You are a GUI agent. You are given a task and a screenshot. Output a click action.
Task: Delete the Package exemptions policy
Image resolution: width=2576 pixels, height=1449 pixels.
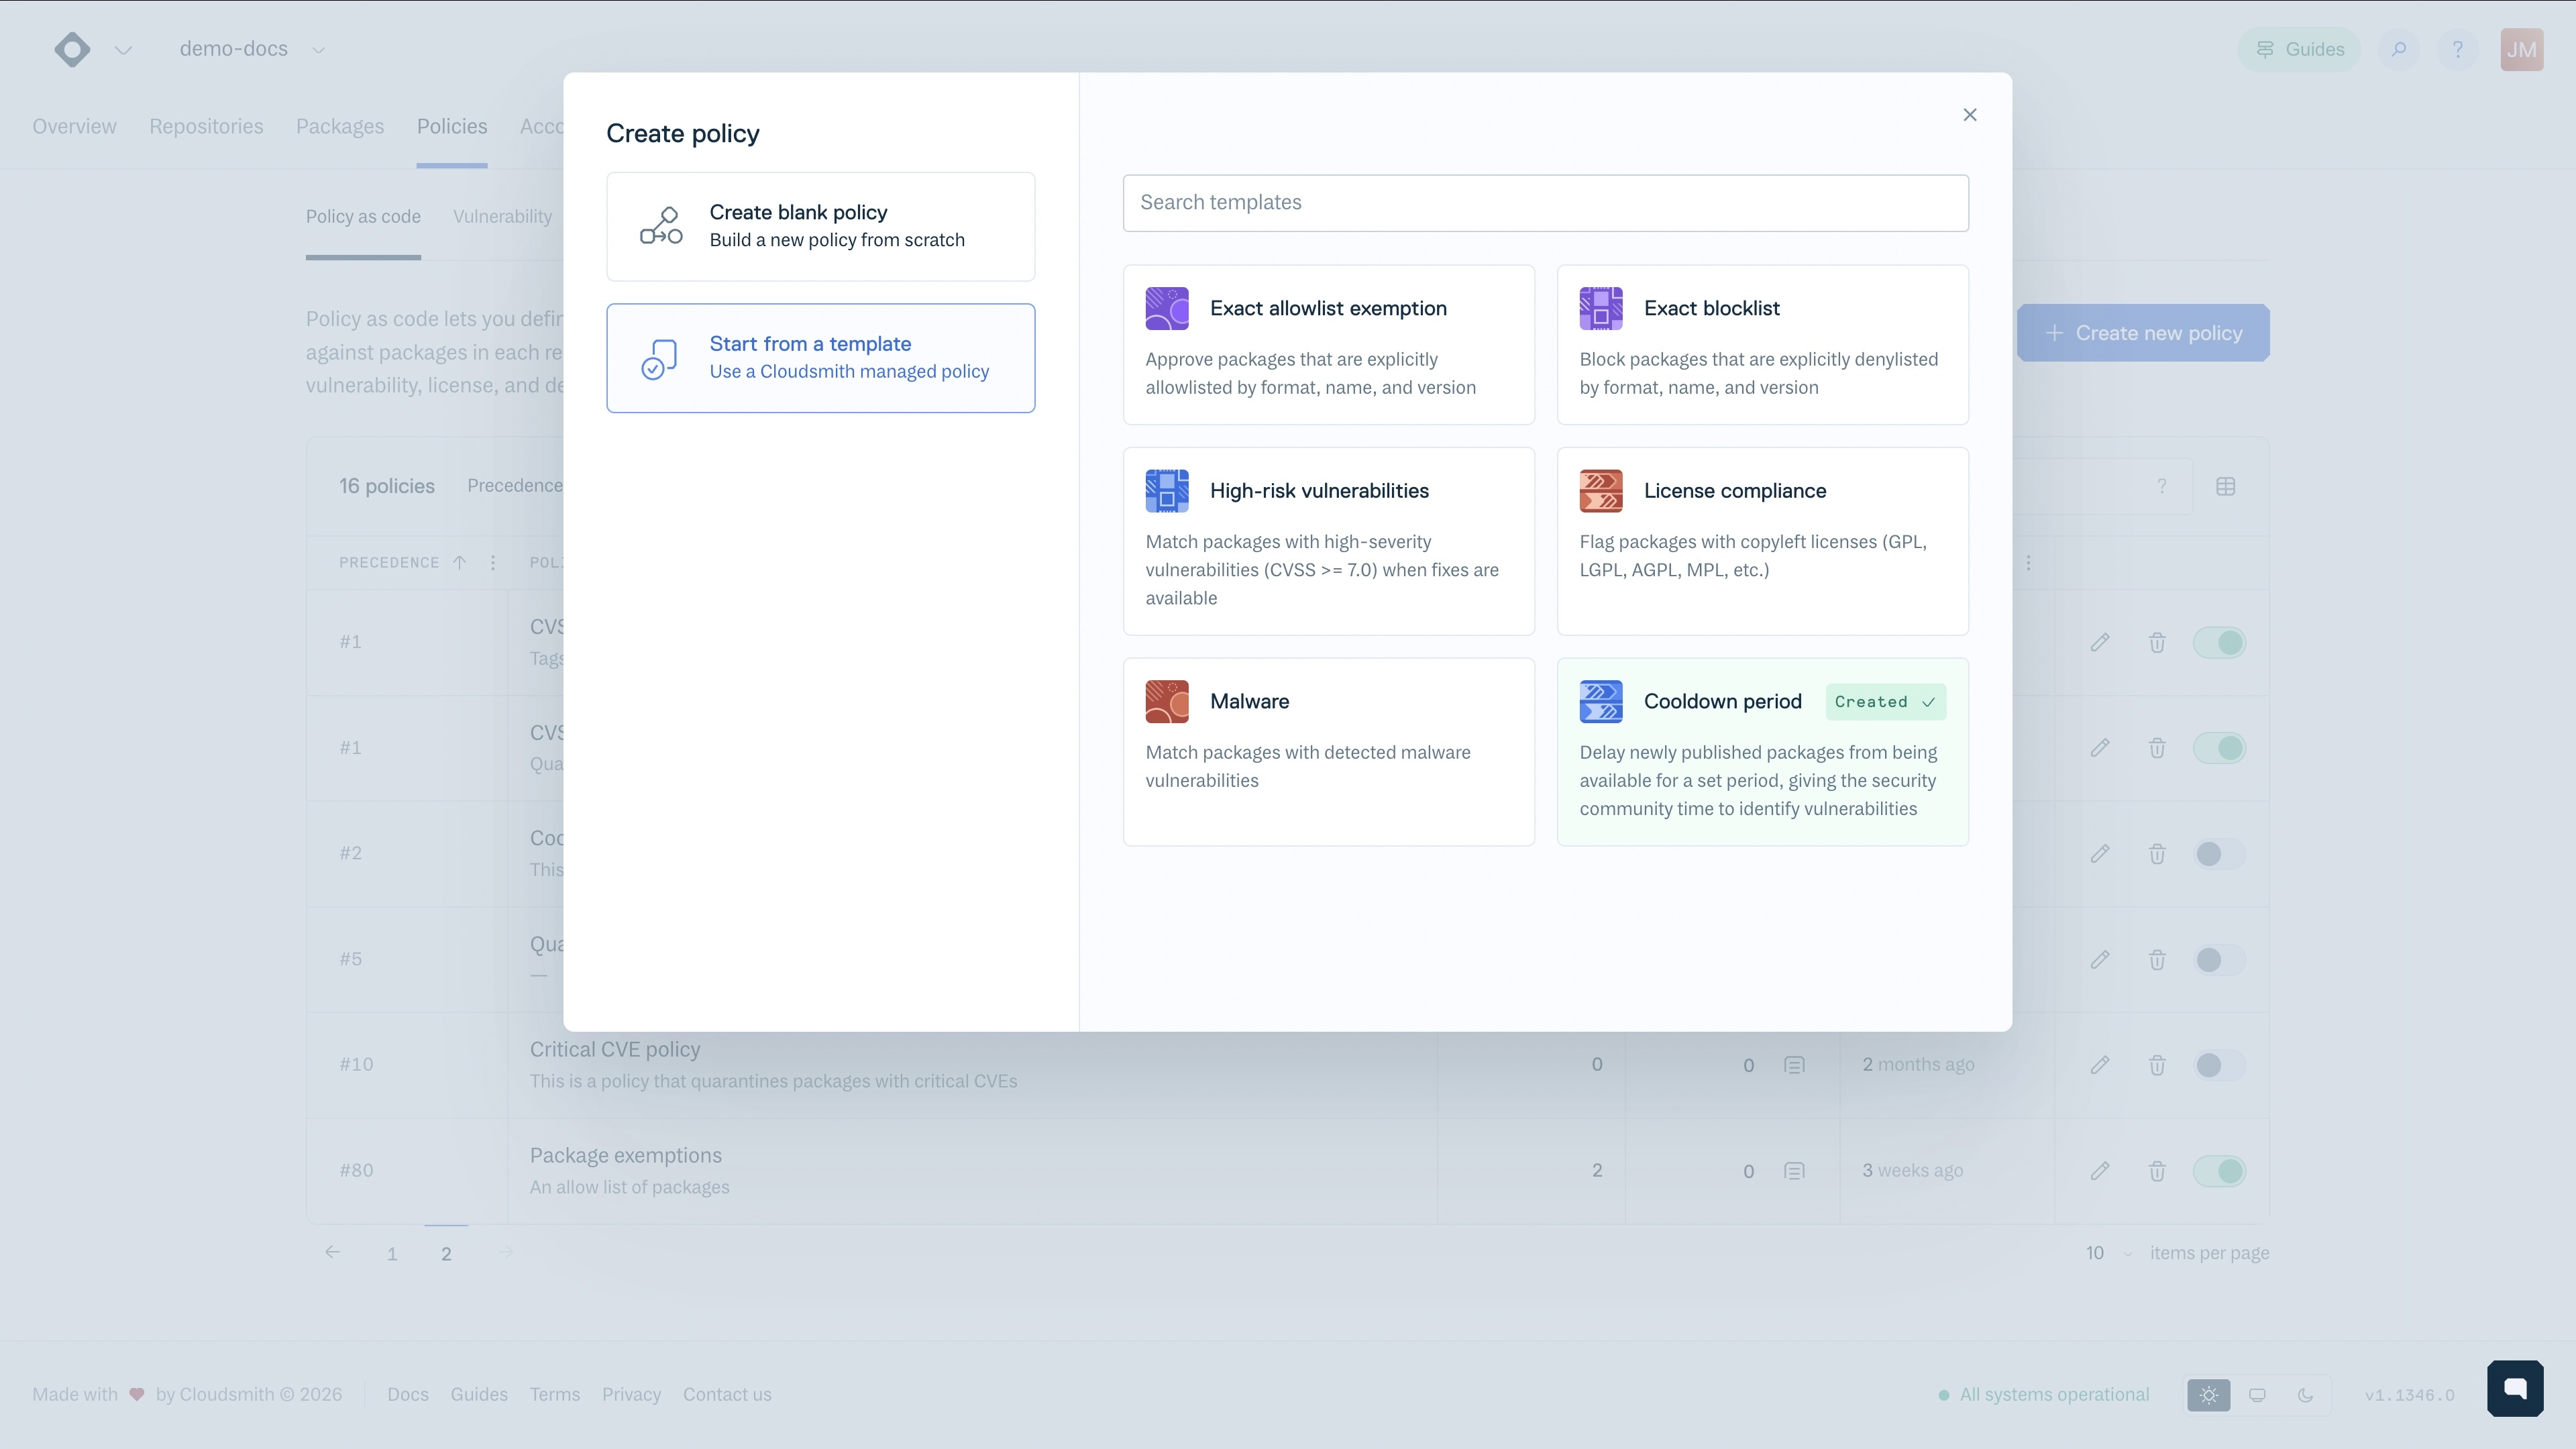[2157, 1171]
